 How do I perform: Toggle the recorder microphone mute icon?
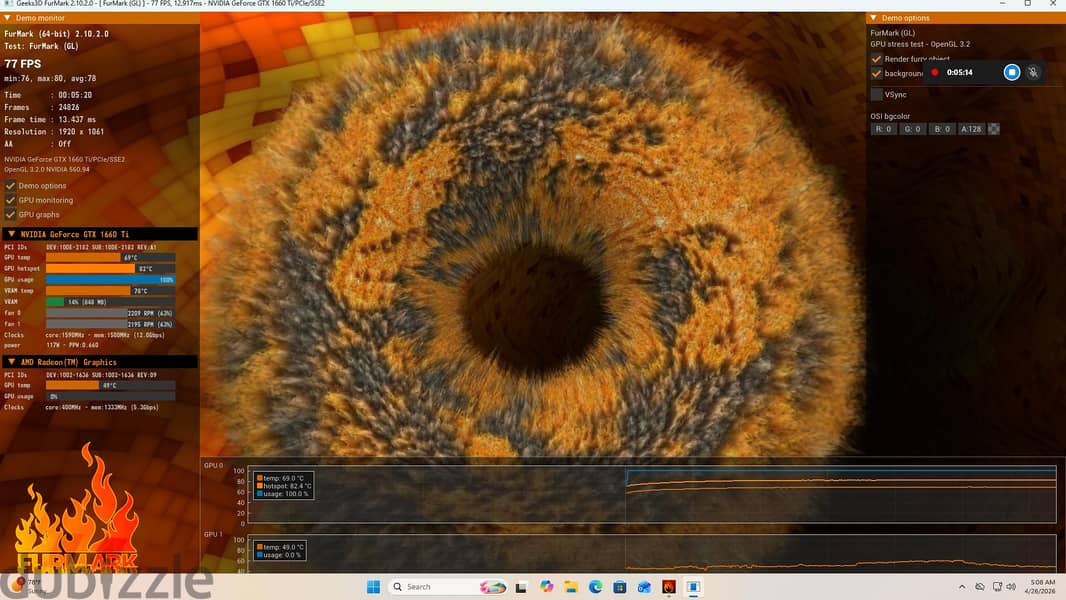pos(1033,72)
